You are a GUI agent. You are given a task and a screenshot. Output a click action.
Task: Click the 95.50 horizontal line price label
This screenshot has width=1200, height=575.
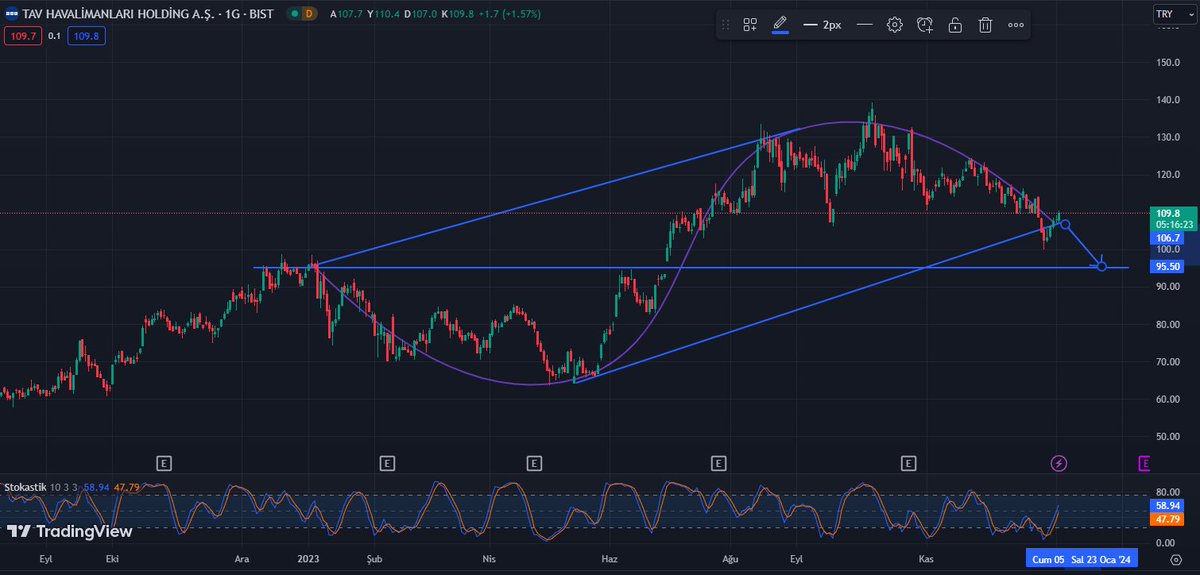[1168, 267]
